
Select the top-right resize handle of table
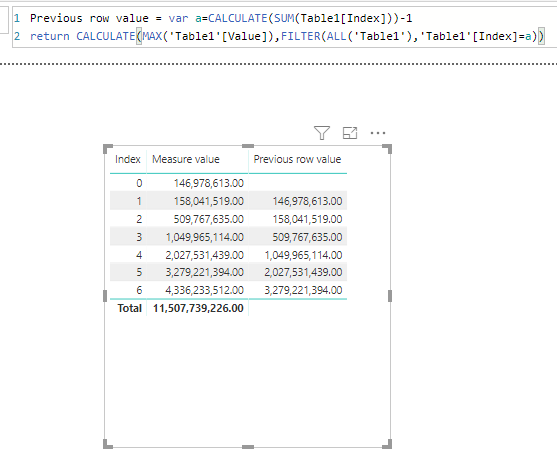(387, 149)
